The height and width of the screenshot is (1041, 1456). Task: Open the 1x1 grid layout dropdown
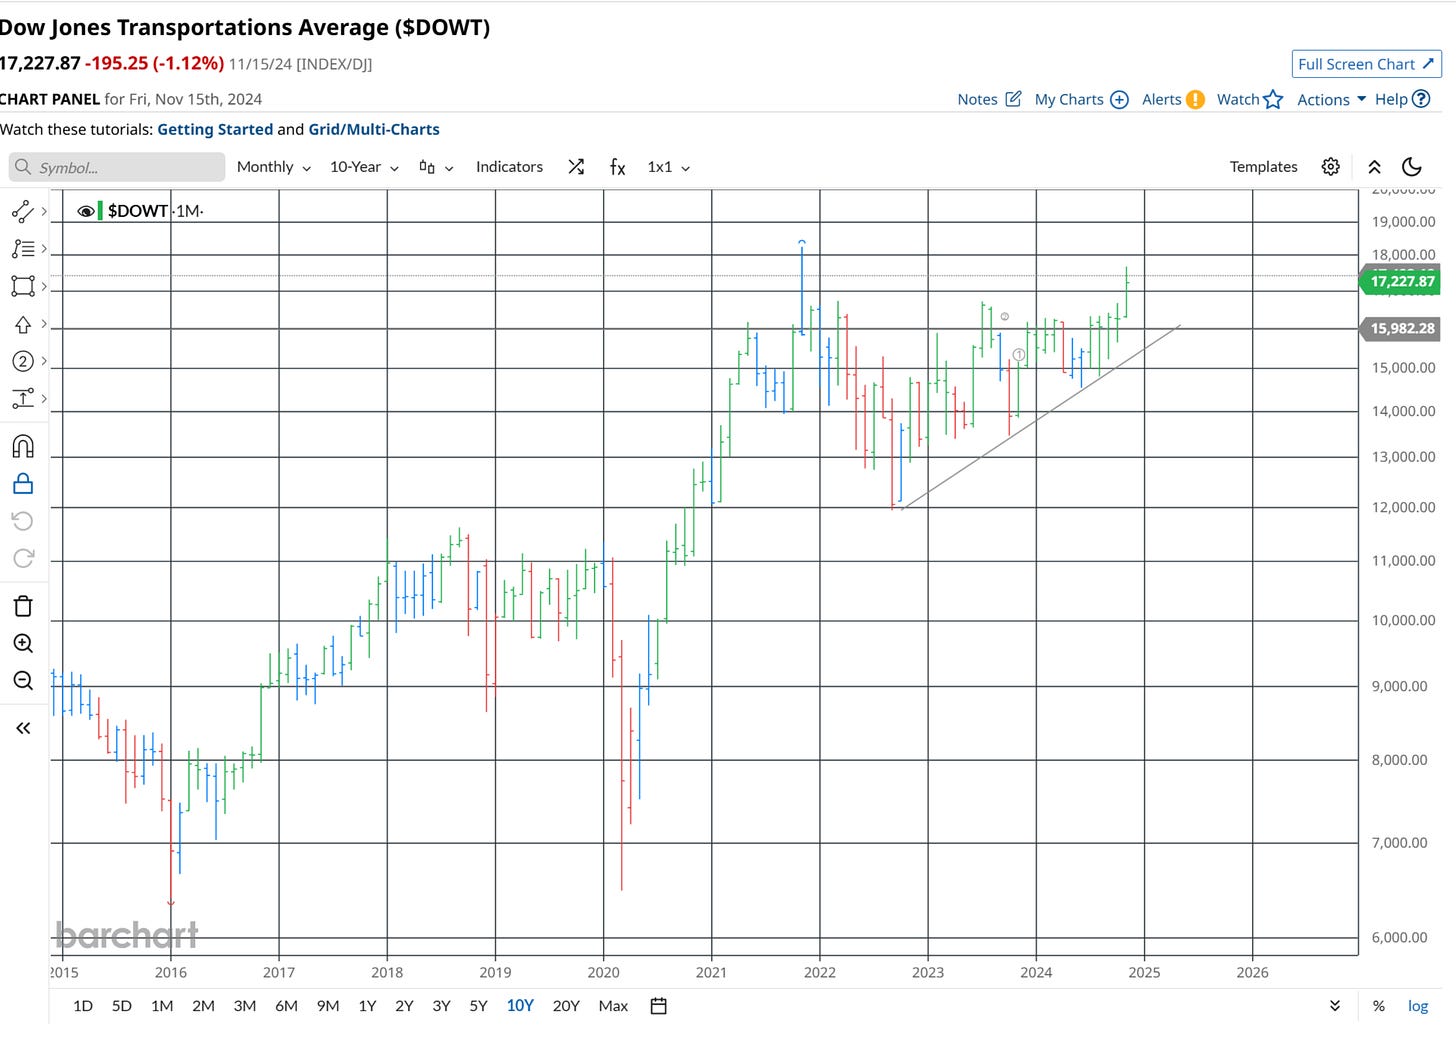(669, 167)
